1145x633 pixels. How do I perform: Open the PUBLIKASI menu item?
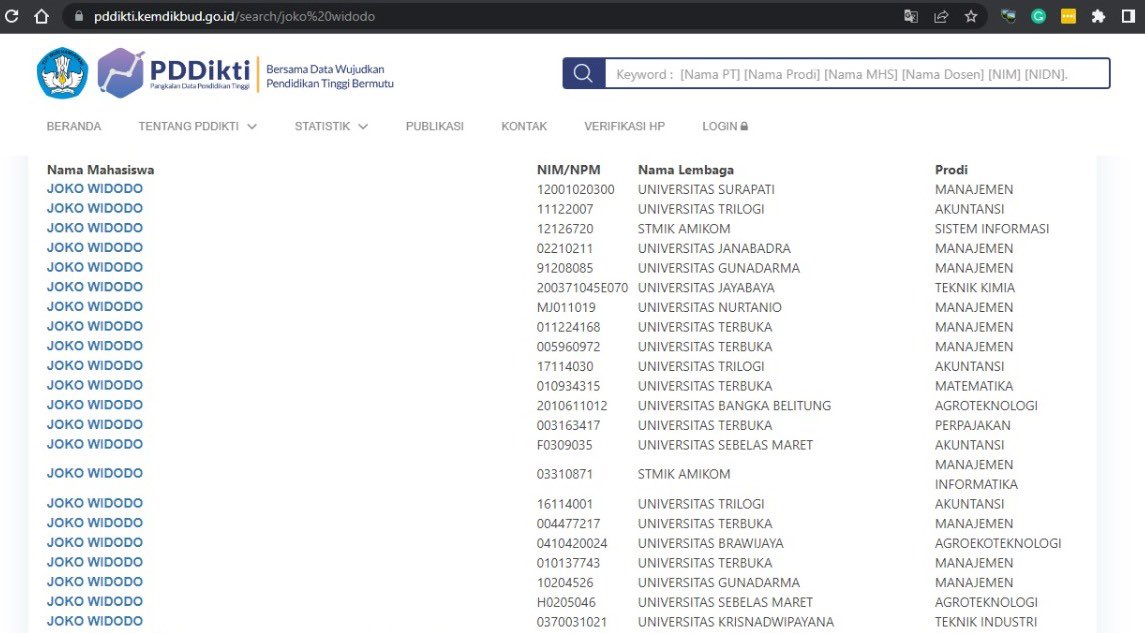click(434, 126)
